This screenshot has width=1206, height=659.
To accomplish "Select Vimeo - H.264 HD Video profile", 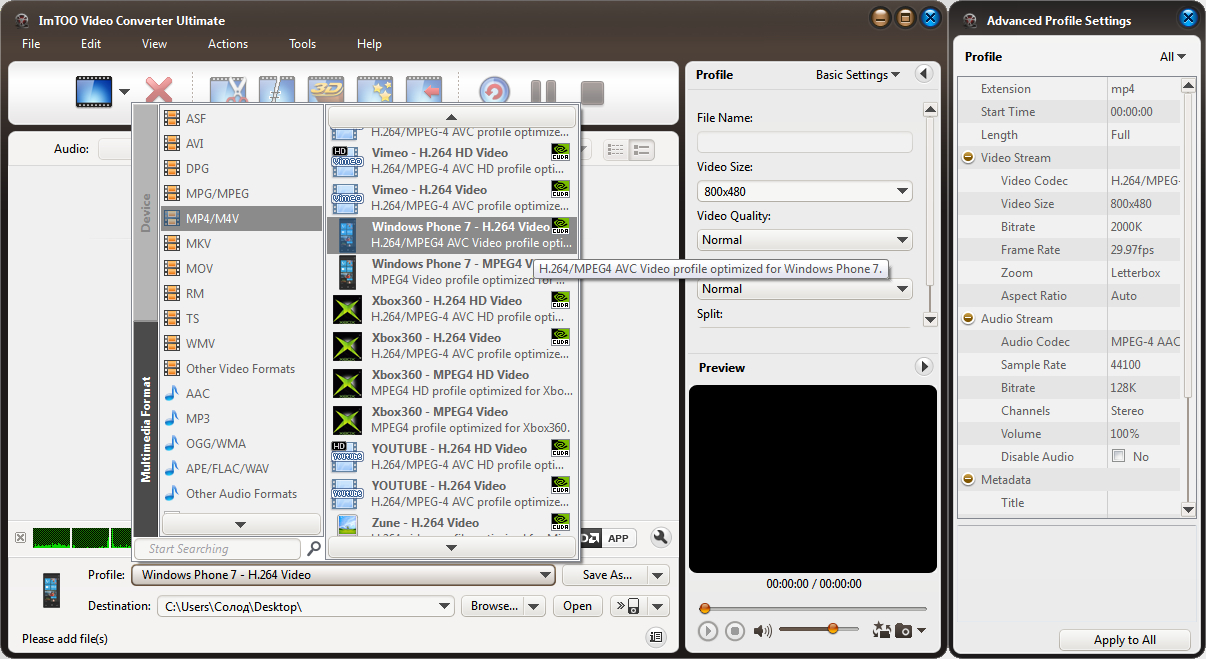I will click(x=452, y=161).
